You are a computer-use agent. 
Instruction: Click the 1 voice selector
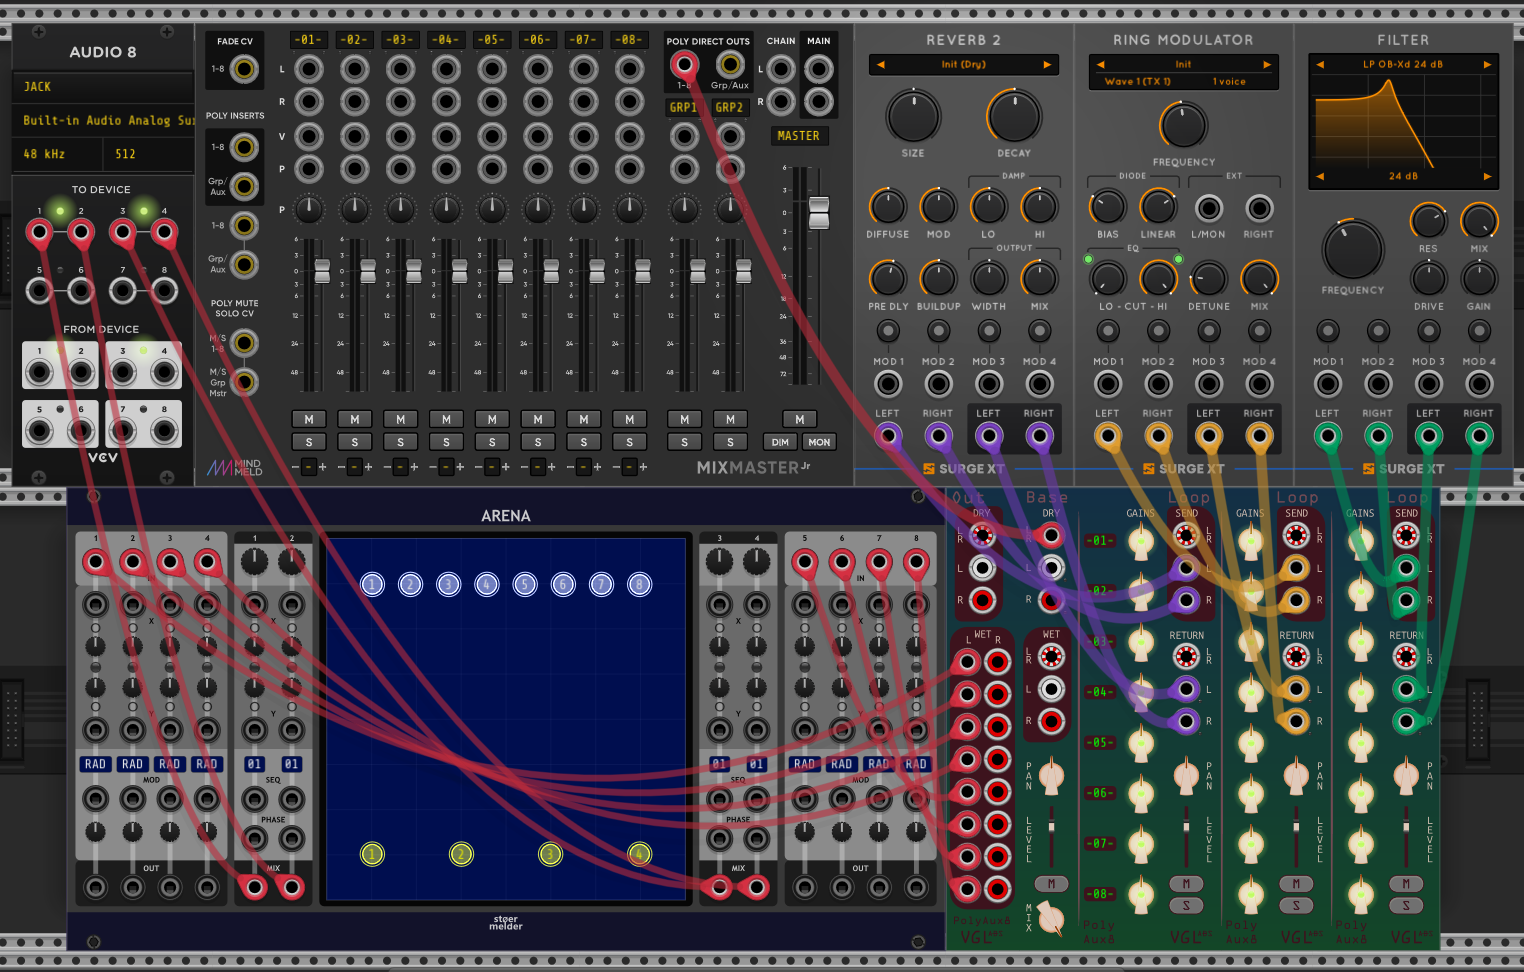click(1229, 82)
